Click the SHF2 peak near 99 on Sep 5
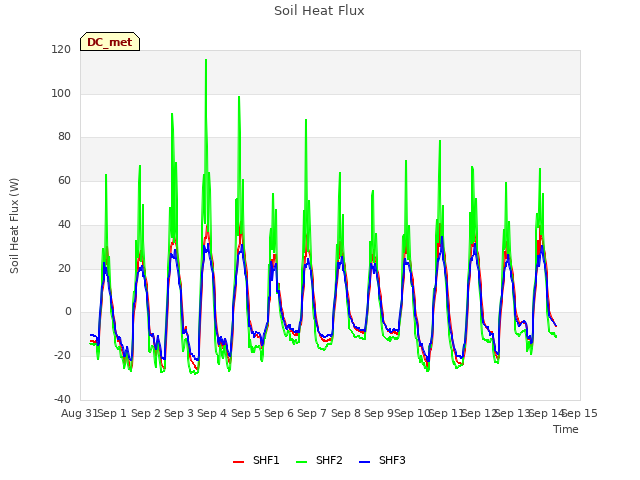640x480 pixels. [x=239, y=97]
